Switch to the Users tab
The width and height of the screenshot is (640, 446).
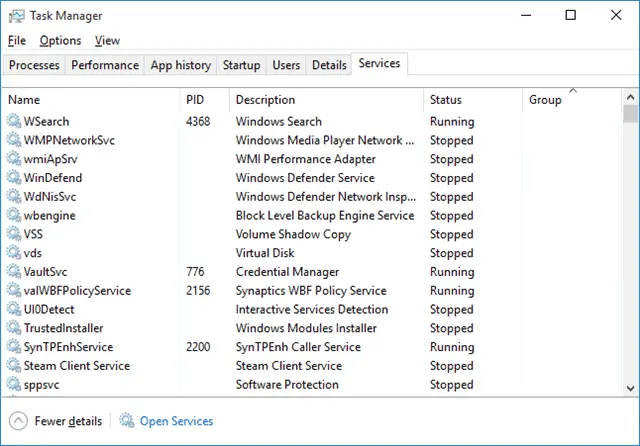pos(286,65)
